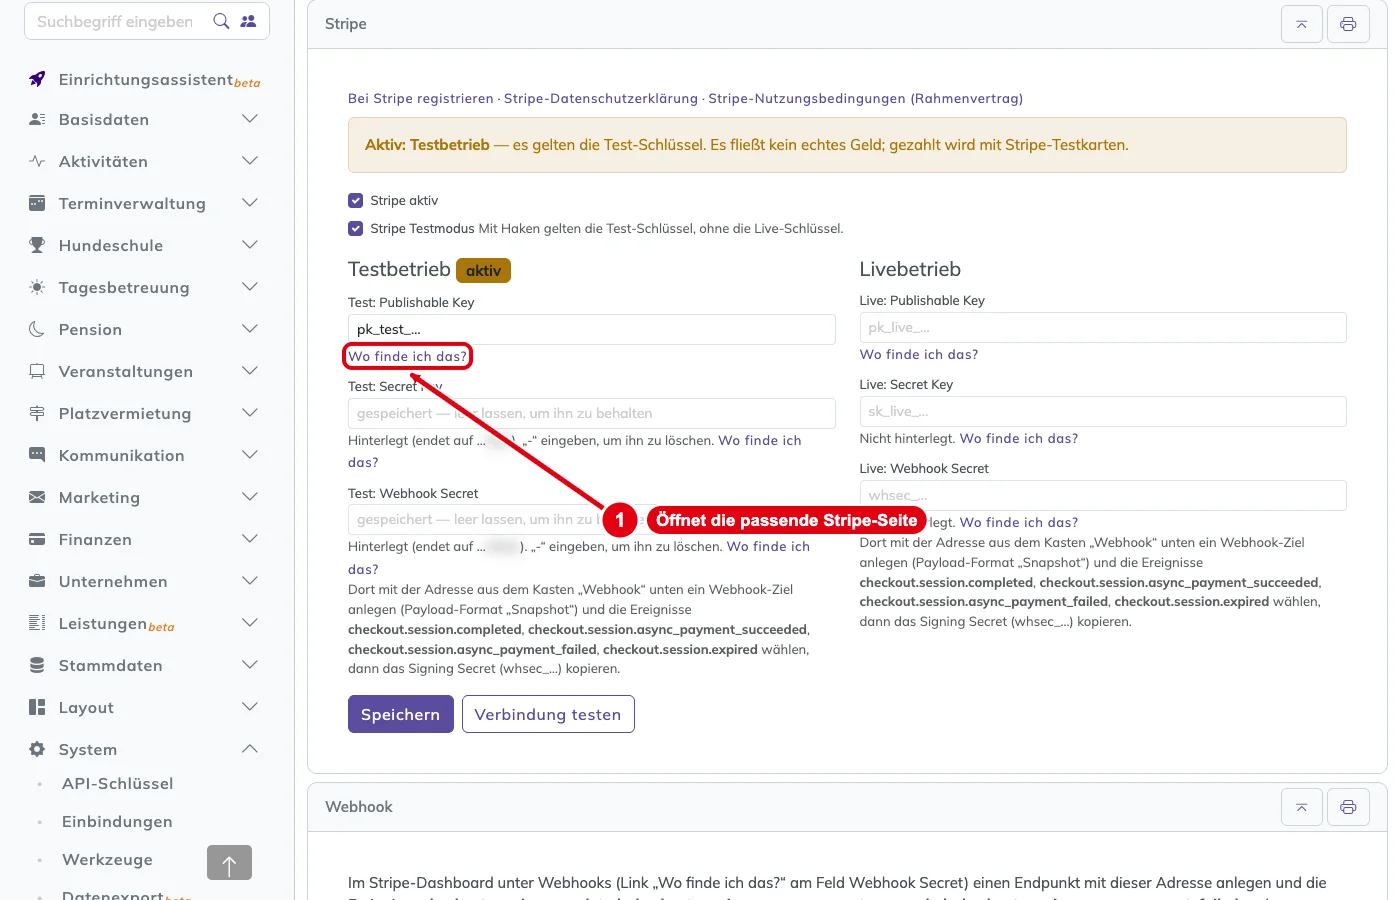Viewport: 1400px width, 900px height.
Task: Open the Einbindungen submenu item
Action: 117,822
